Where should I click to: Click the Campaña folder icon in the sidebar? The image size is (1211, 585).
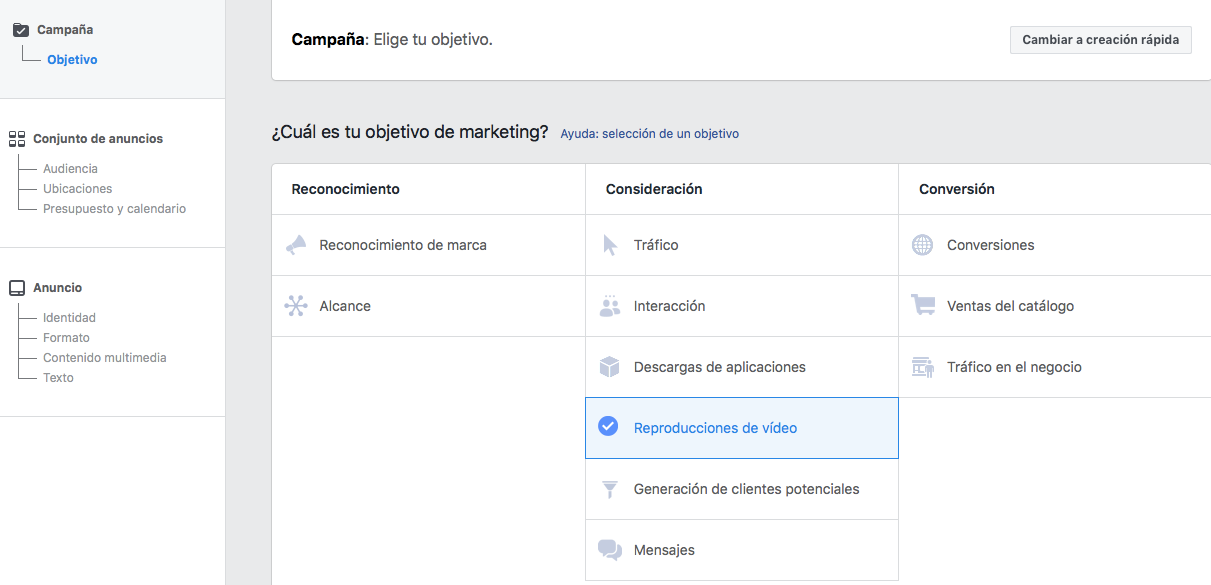click(x=20, y=30)
